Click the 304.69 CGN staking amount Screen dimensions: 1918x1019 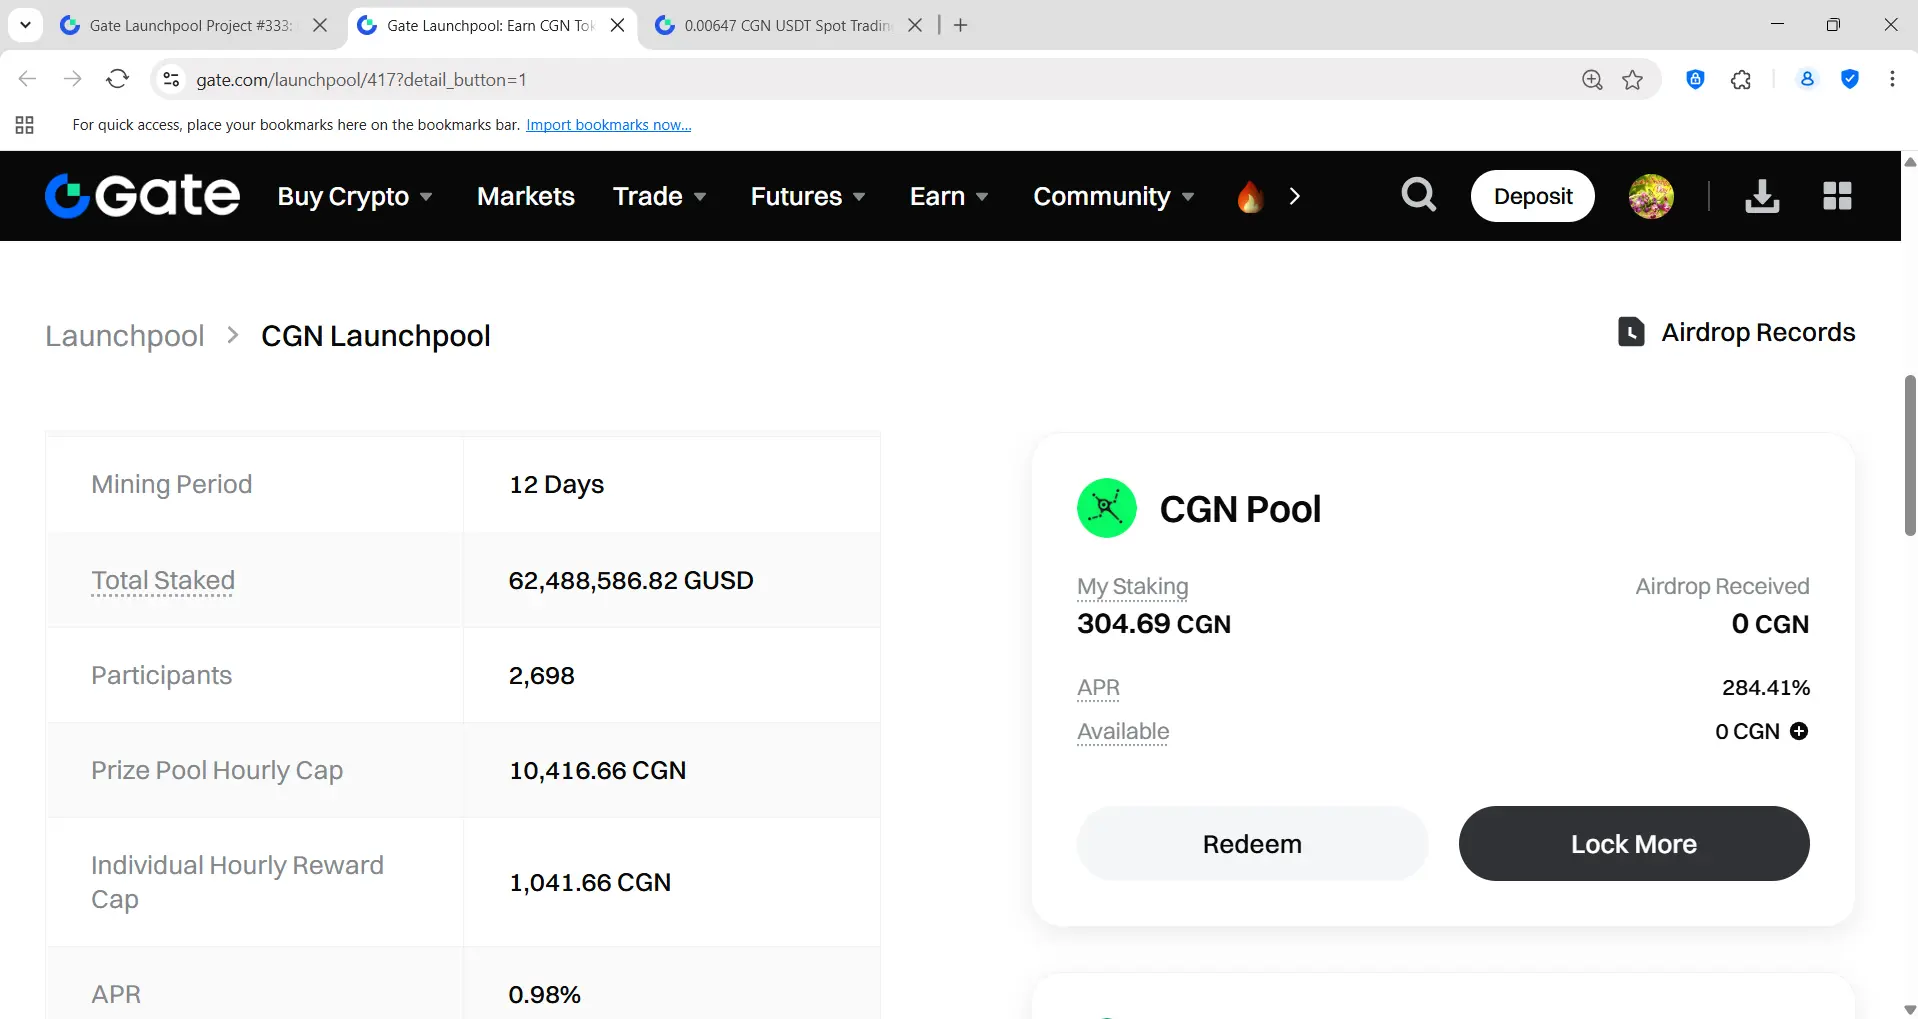[1154, 624]
